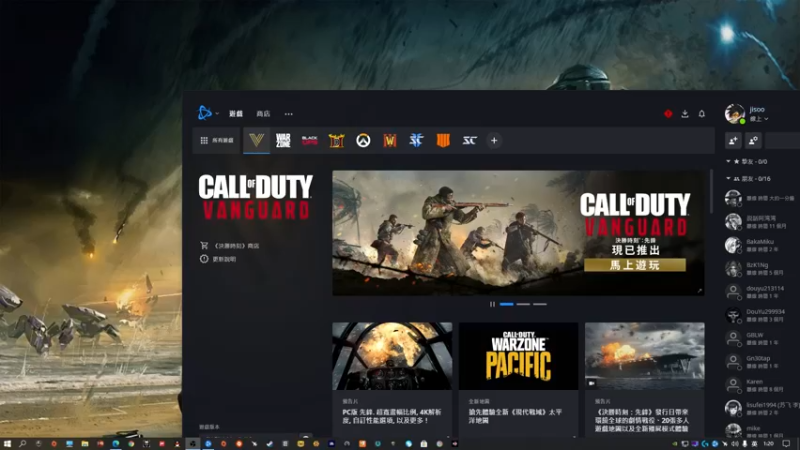Select the second carousel indicator

pos(523,304)
